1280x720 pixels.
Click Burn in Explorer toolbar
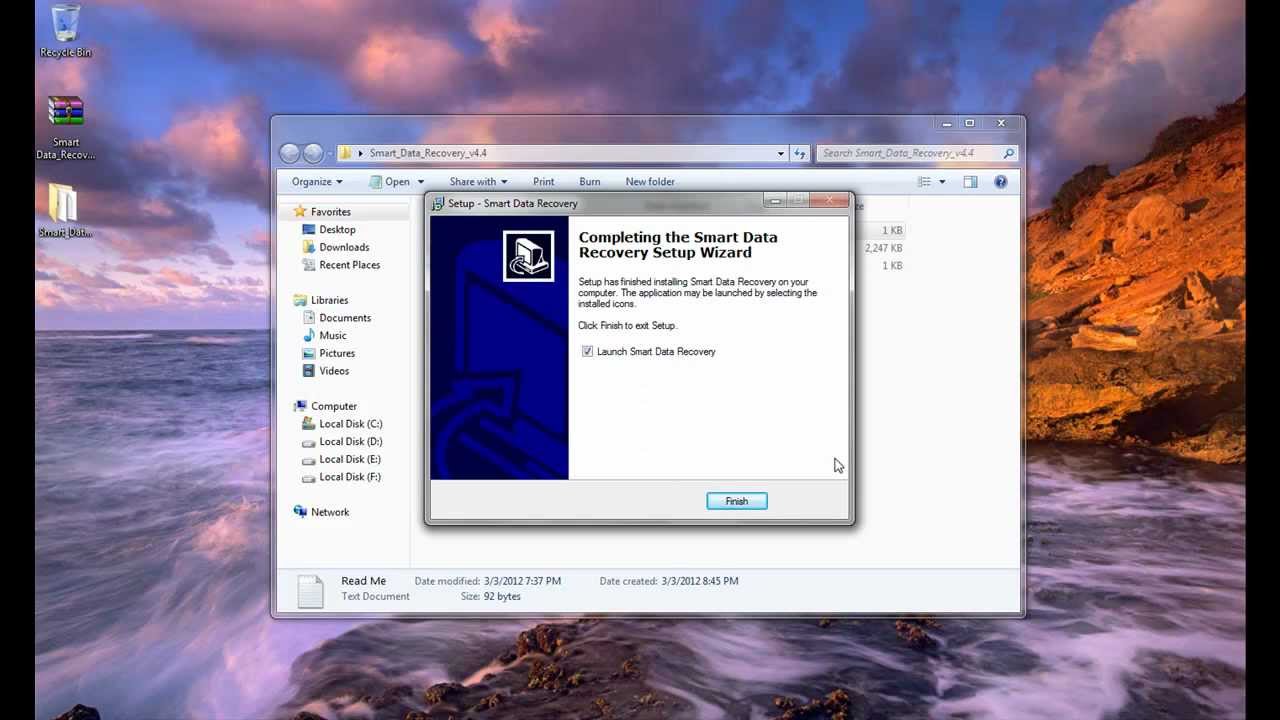(590, 182)
